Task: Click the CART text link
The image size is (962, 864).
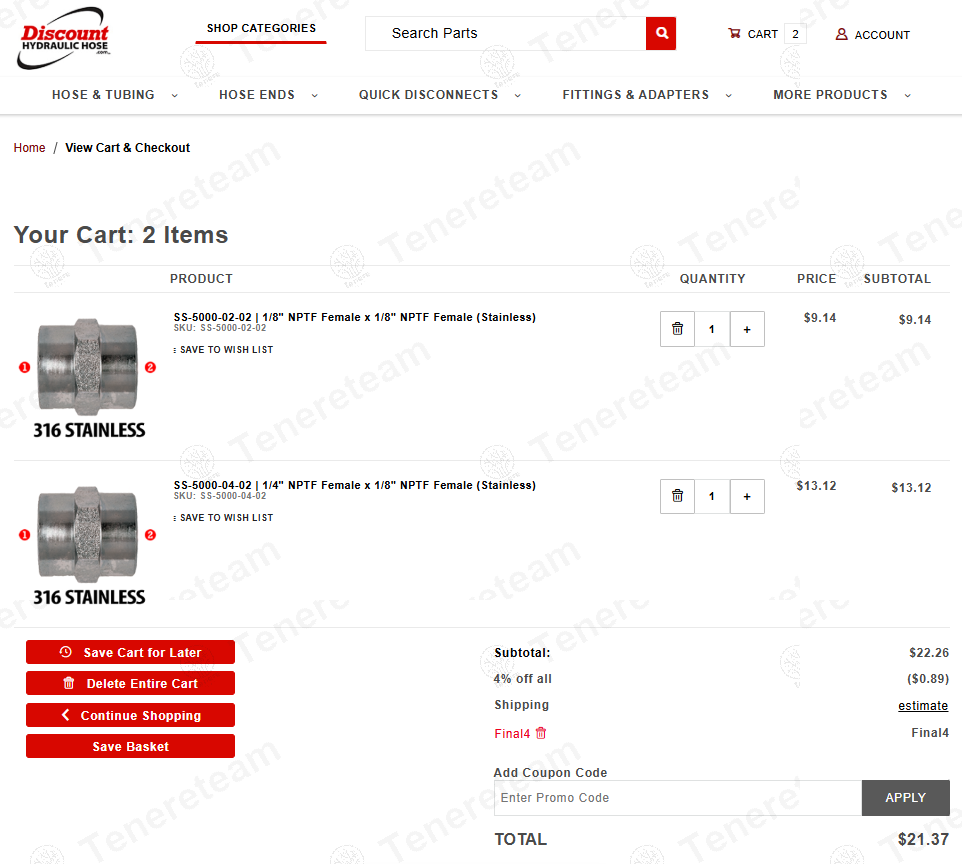Action: [763, 34]
